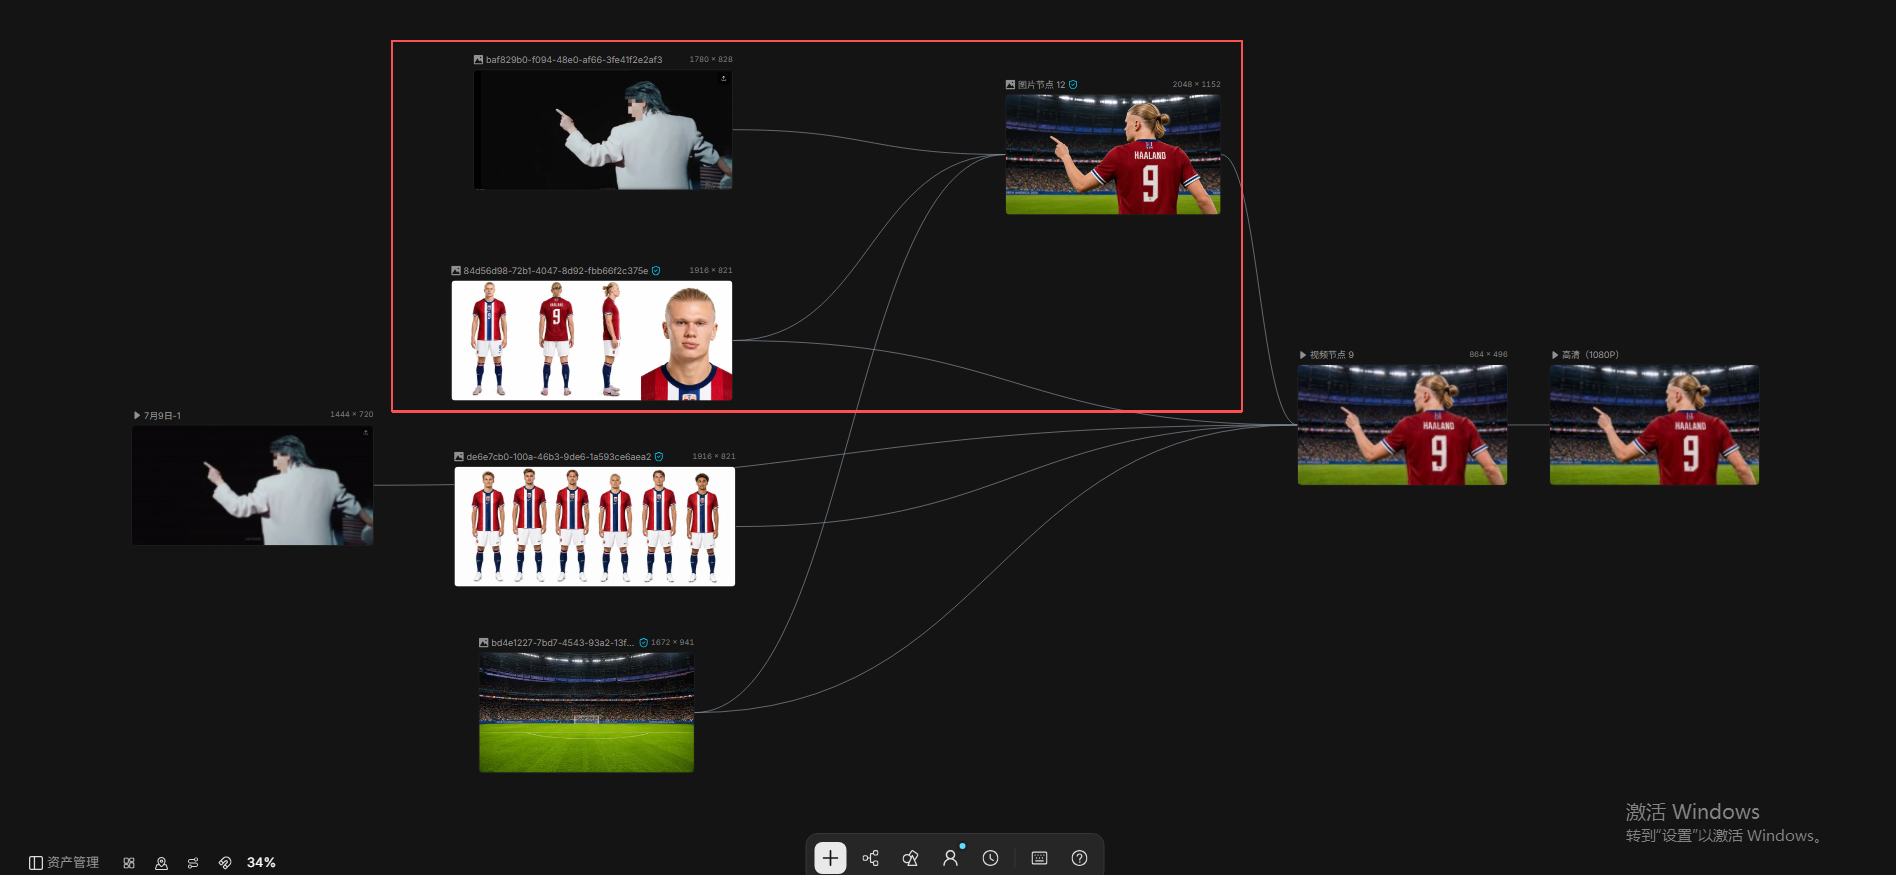Click the connection routing icon in status bar
The image size is (1896, 875).
(193, 863)
